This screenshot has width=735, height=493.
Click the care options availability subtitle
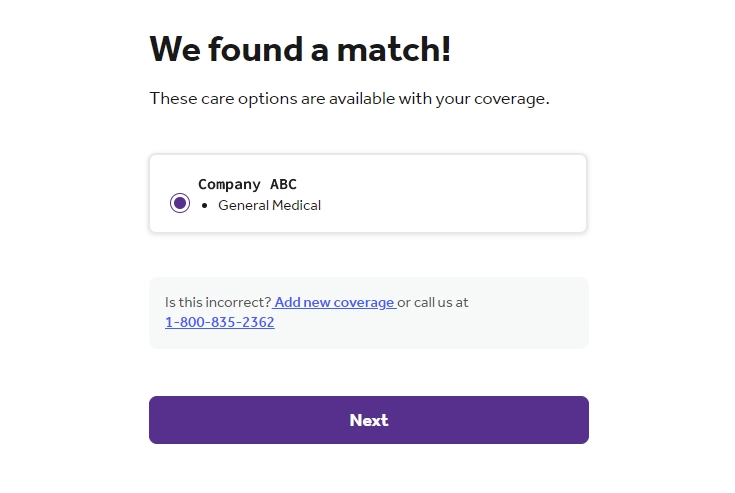[349, 99]
